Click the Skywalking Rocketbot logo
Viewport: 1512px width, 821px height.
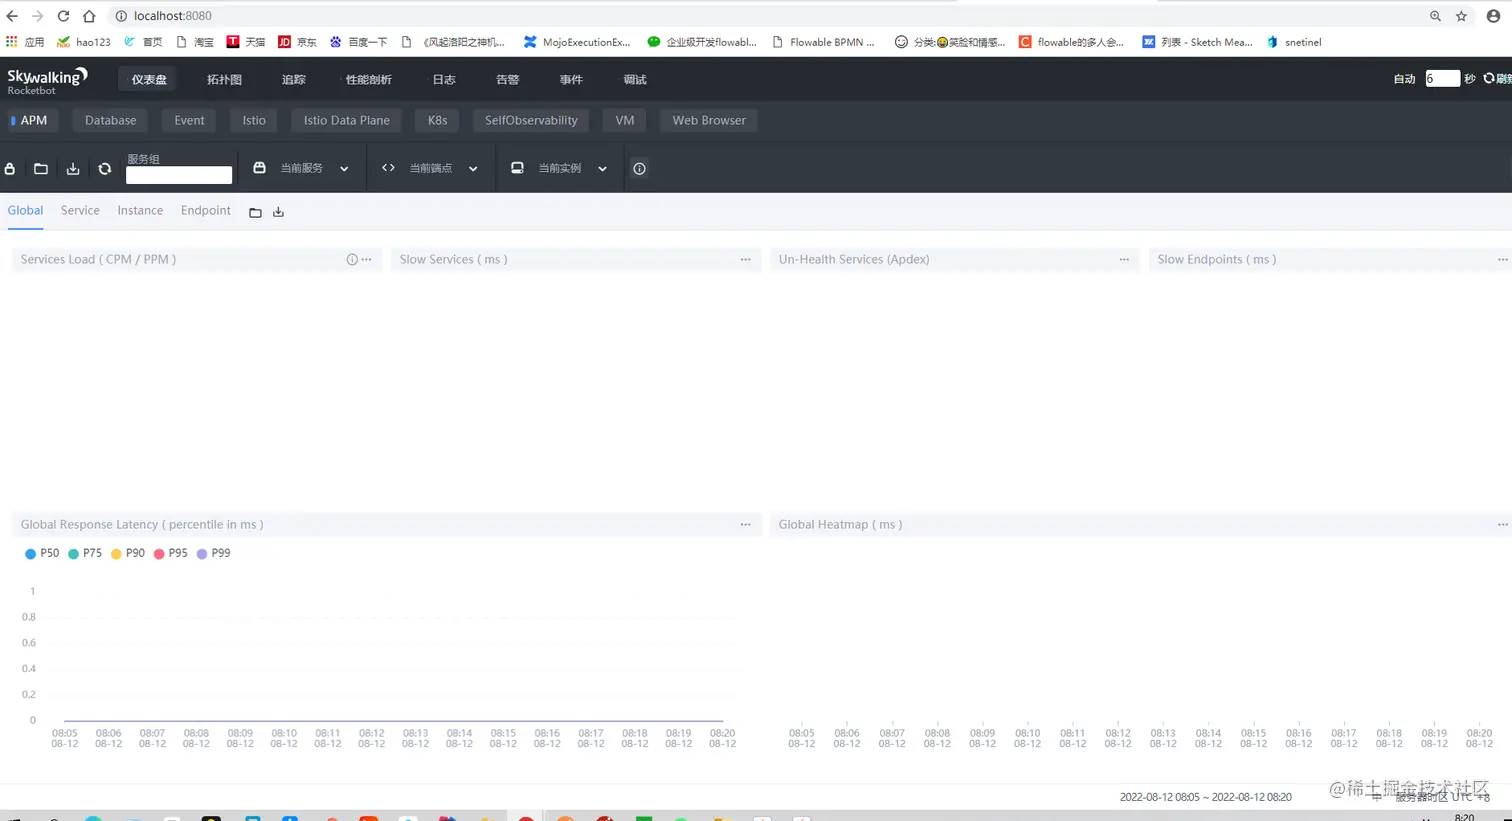[x=47, y=81]
